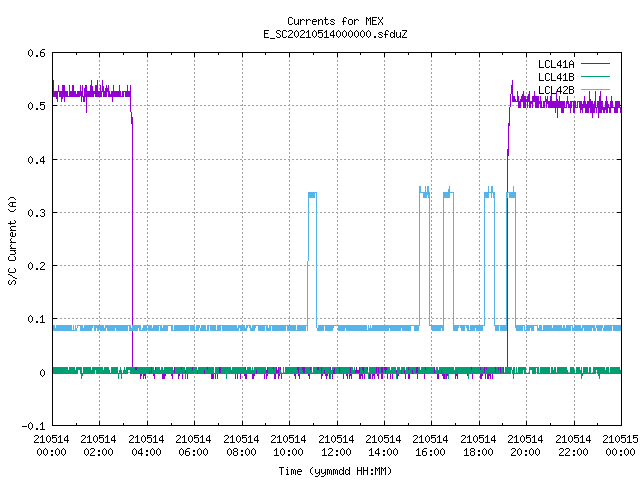Click the LCL42B pulse peak near 18:20
Viewport: 640px width, 480px height.
pyautogui.click(x=489, y=192)
